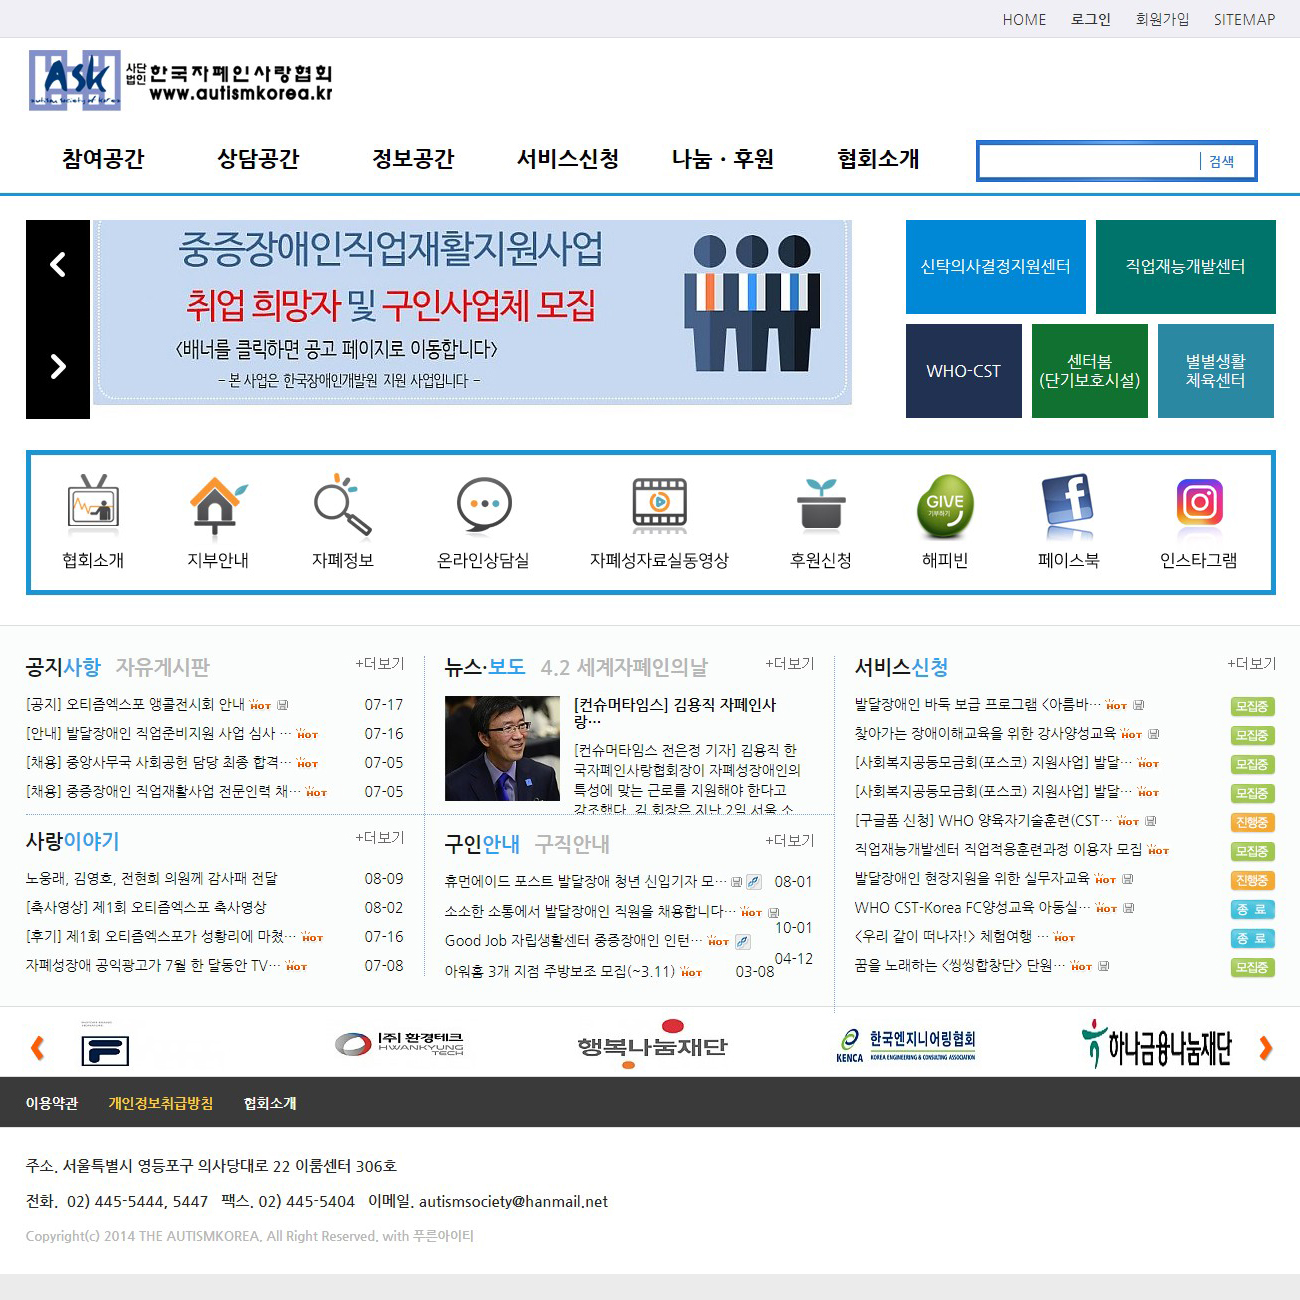Switch to the 자유게시판 tab
Screen dimensions: 1300x1300
(163, 667)
